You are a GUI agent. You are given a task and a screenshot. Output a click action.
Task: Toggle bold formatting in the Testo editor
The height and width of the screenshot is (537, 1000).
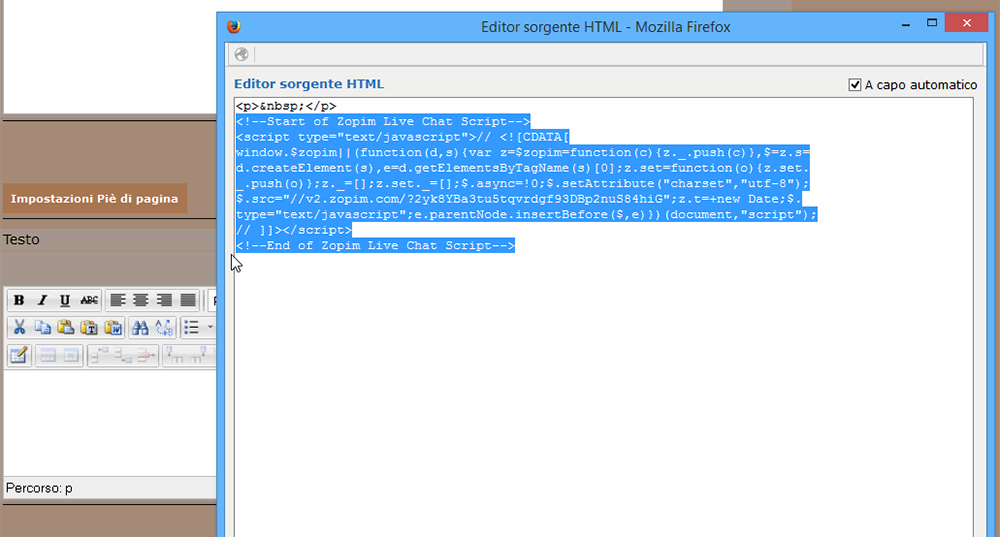tap(19, 300)
